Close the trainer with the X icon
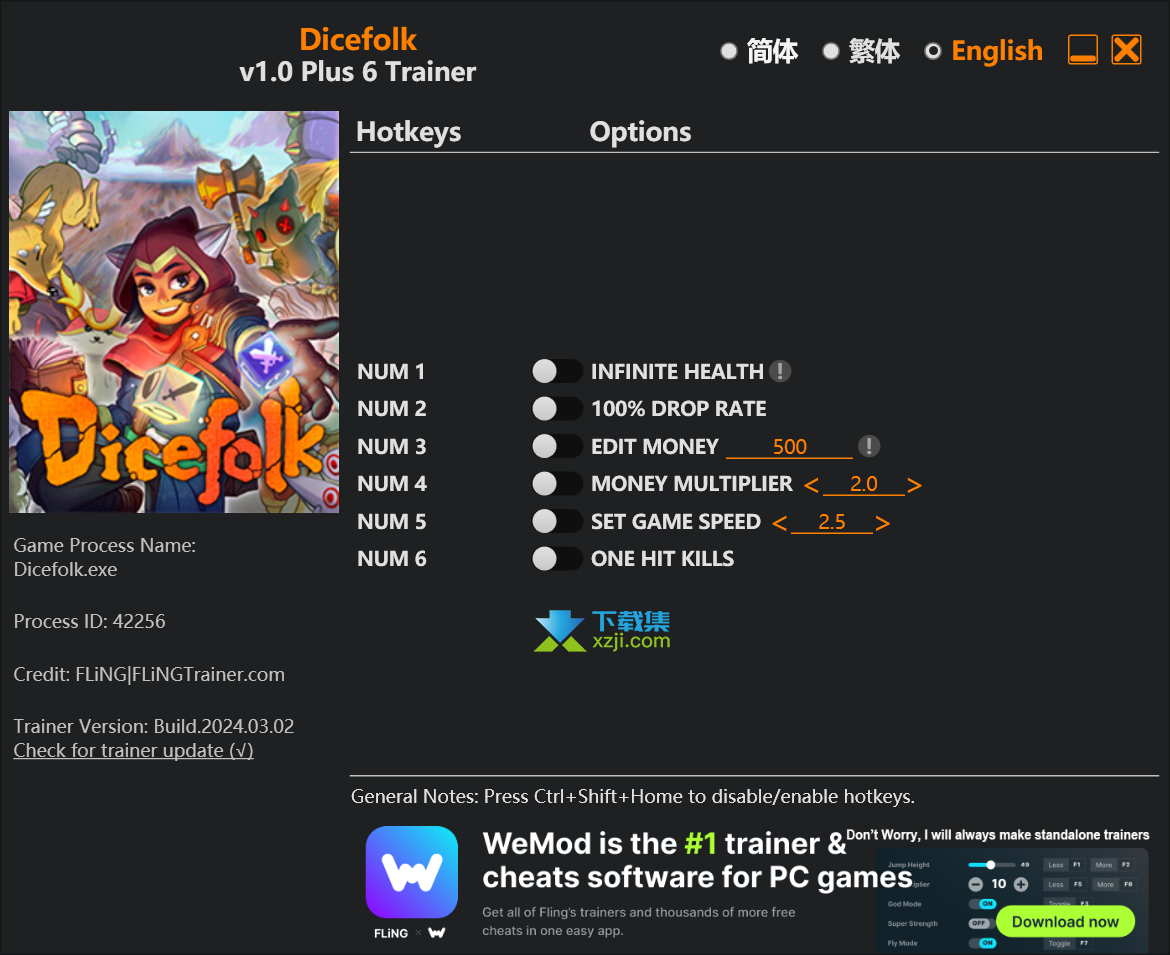The height and width of the screenshot is (955, 1170). pos(1127,50)
